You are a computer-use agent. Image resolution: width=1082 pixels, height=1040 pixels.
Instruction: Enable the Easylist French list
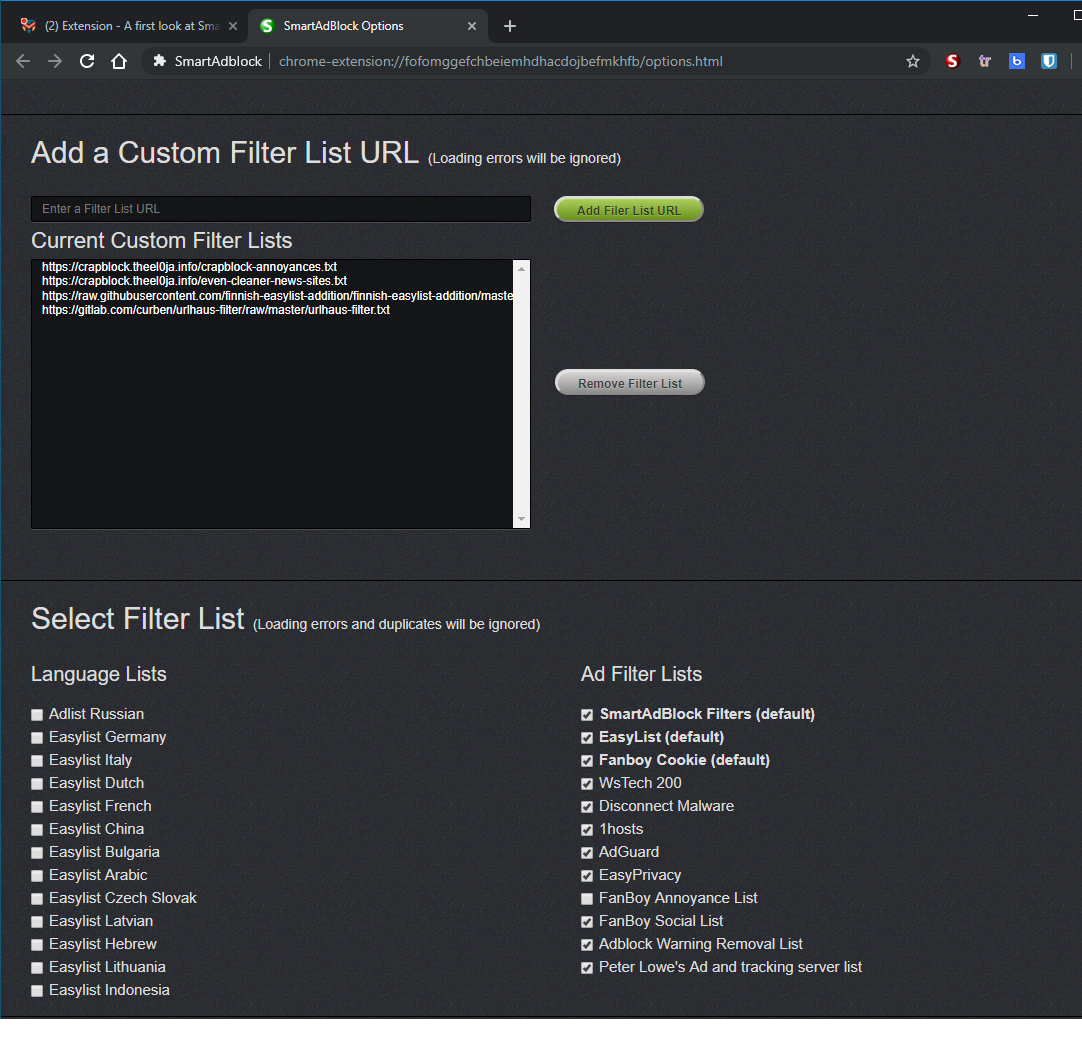pyautogui.click(x=37, y=807)
